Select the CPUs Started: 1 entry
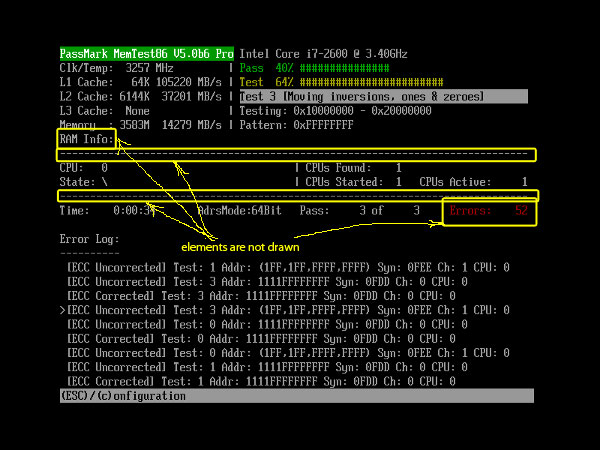The width and height of the screenshot is (600, 450). (x=353, y=182)
